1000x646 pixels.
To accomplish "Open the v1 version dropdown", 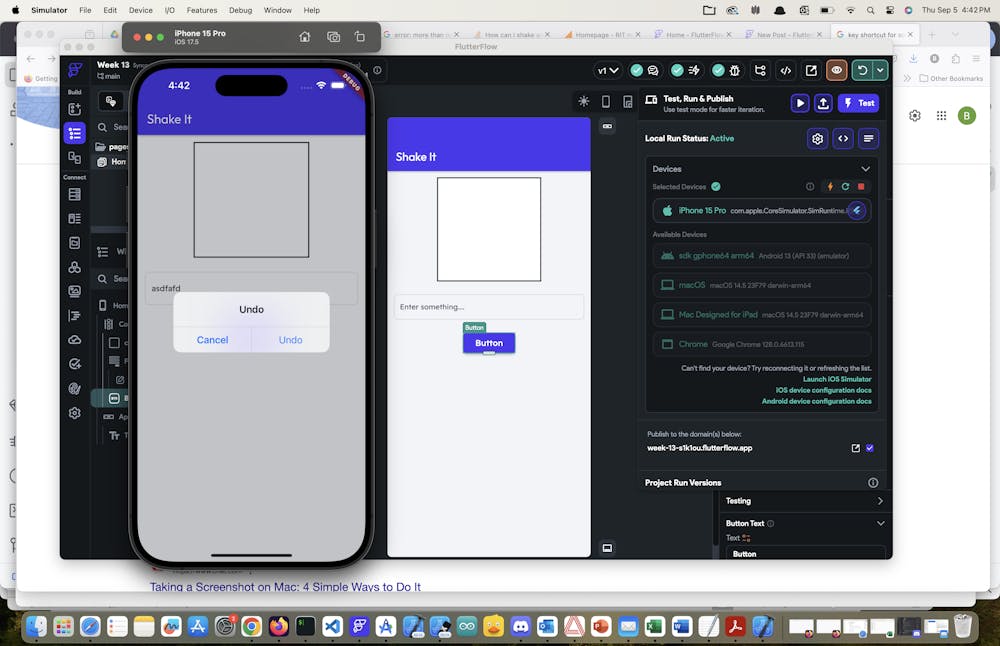I will point(607,70).
